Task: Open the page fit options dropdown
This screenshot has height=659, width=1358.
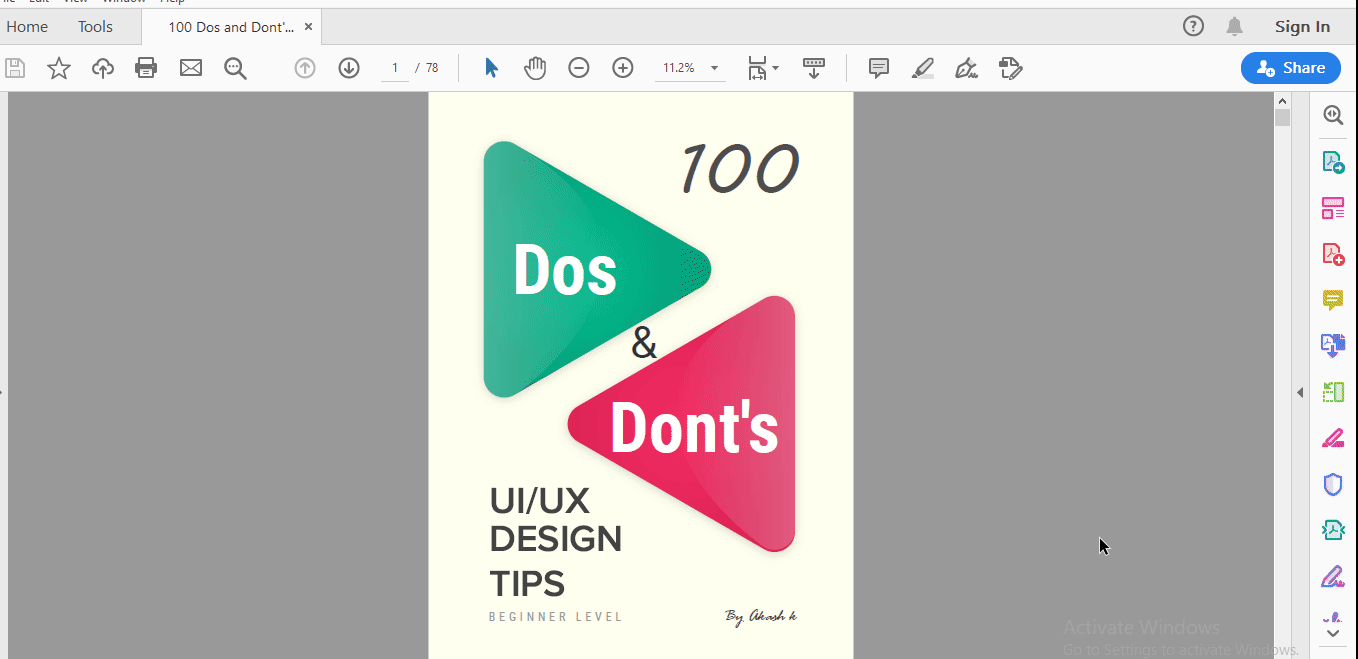Action: coord(763,68)
